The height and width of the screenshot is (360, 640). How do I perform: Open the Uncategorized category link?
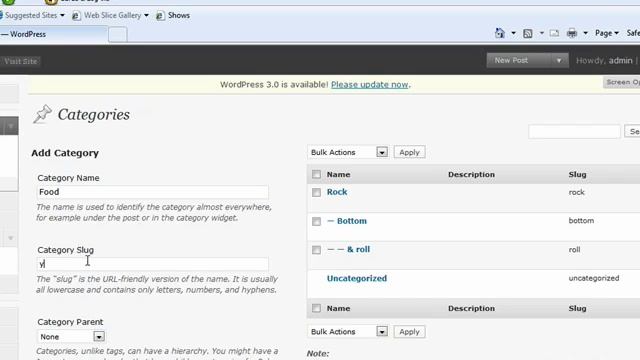pyautogui.click(x=357, y=278)
